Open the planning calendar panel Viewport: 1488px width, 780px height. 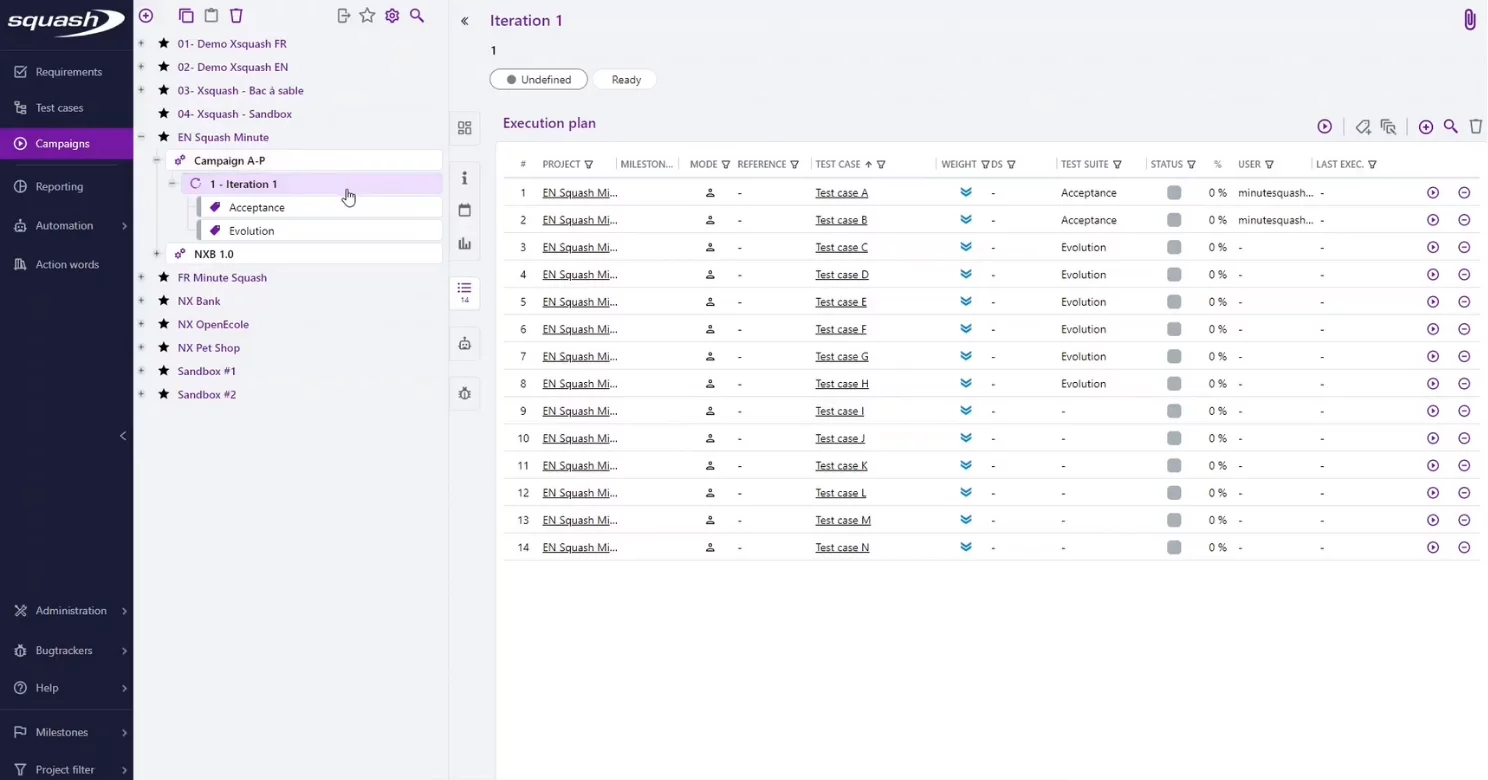click(464, 210)
